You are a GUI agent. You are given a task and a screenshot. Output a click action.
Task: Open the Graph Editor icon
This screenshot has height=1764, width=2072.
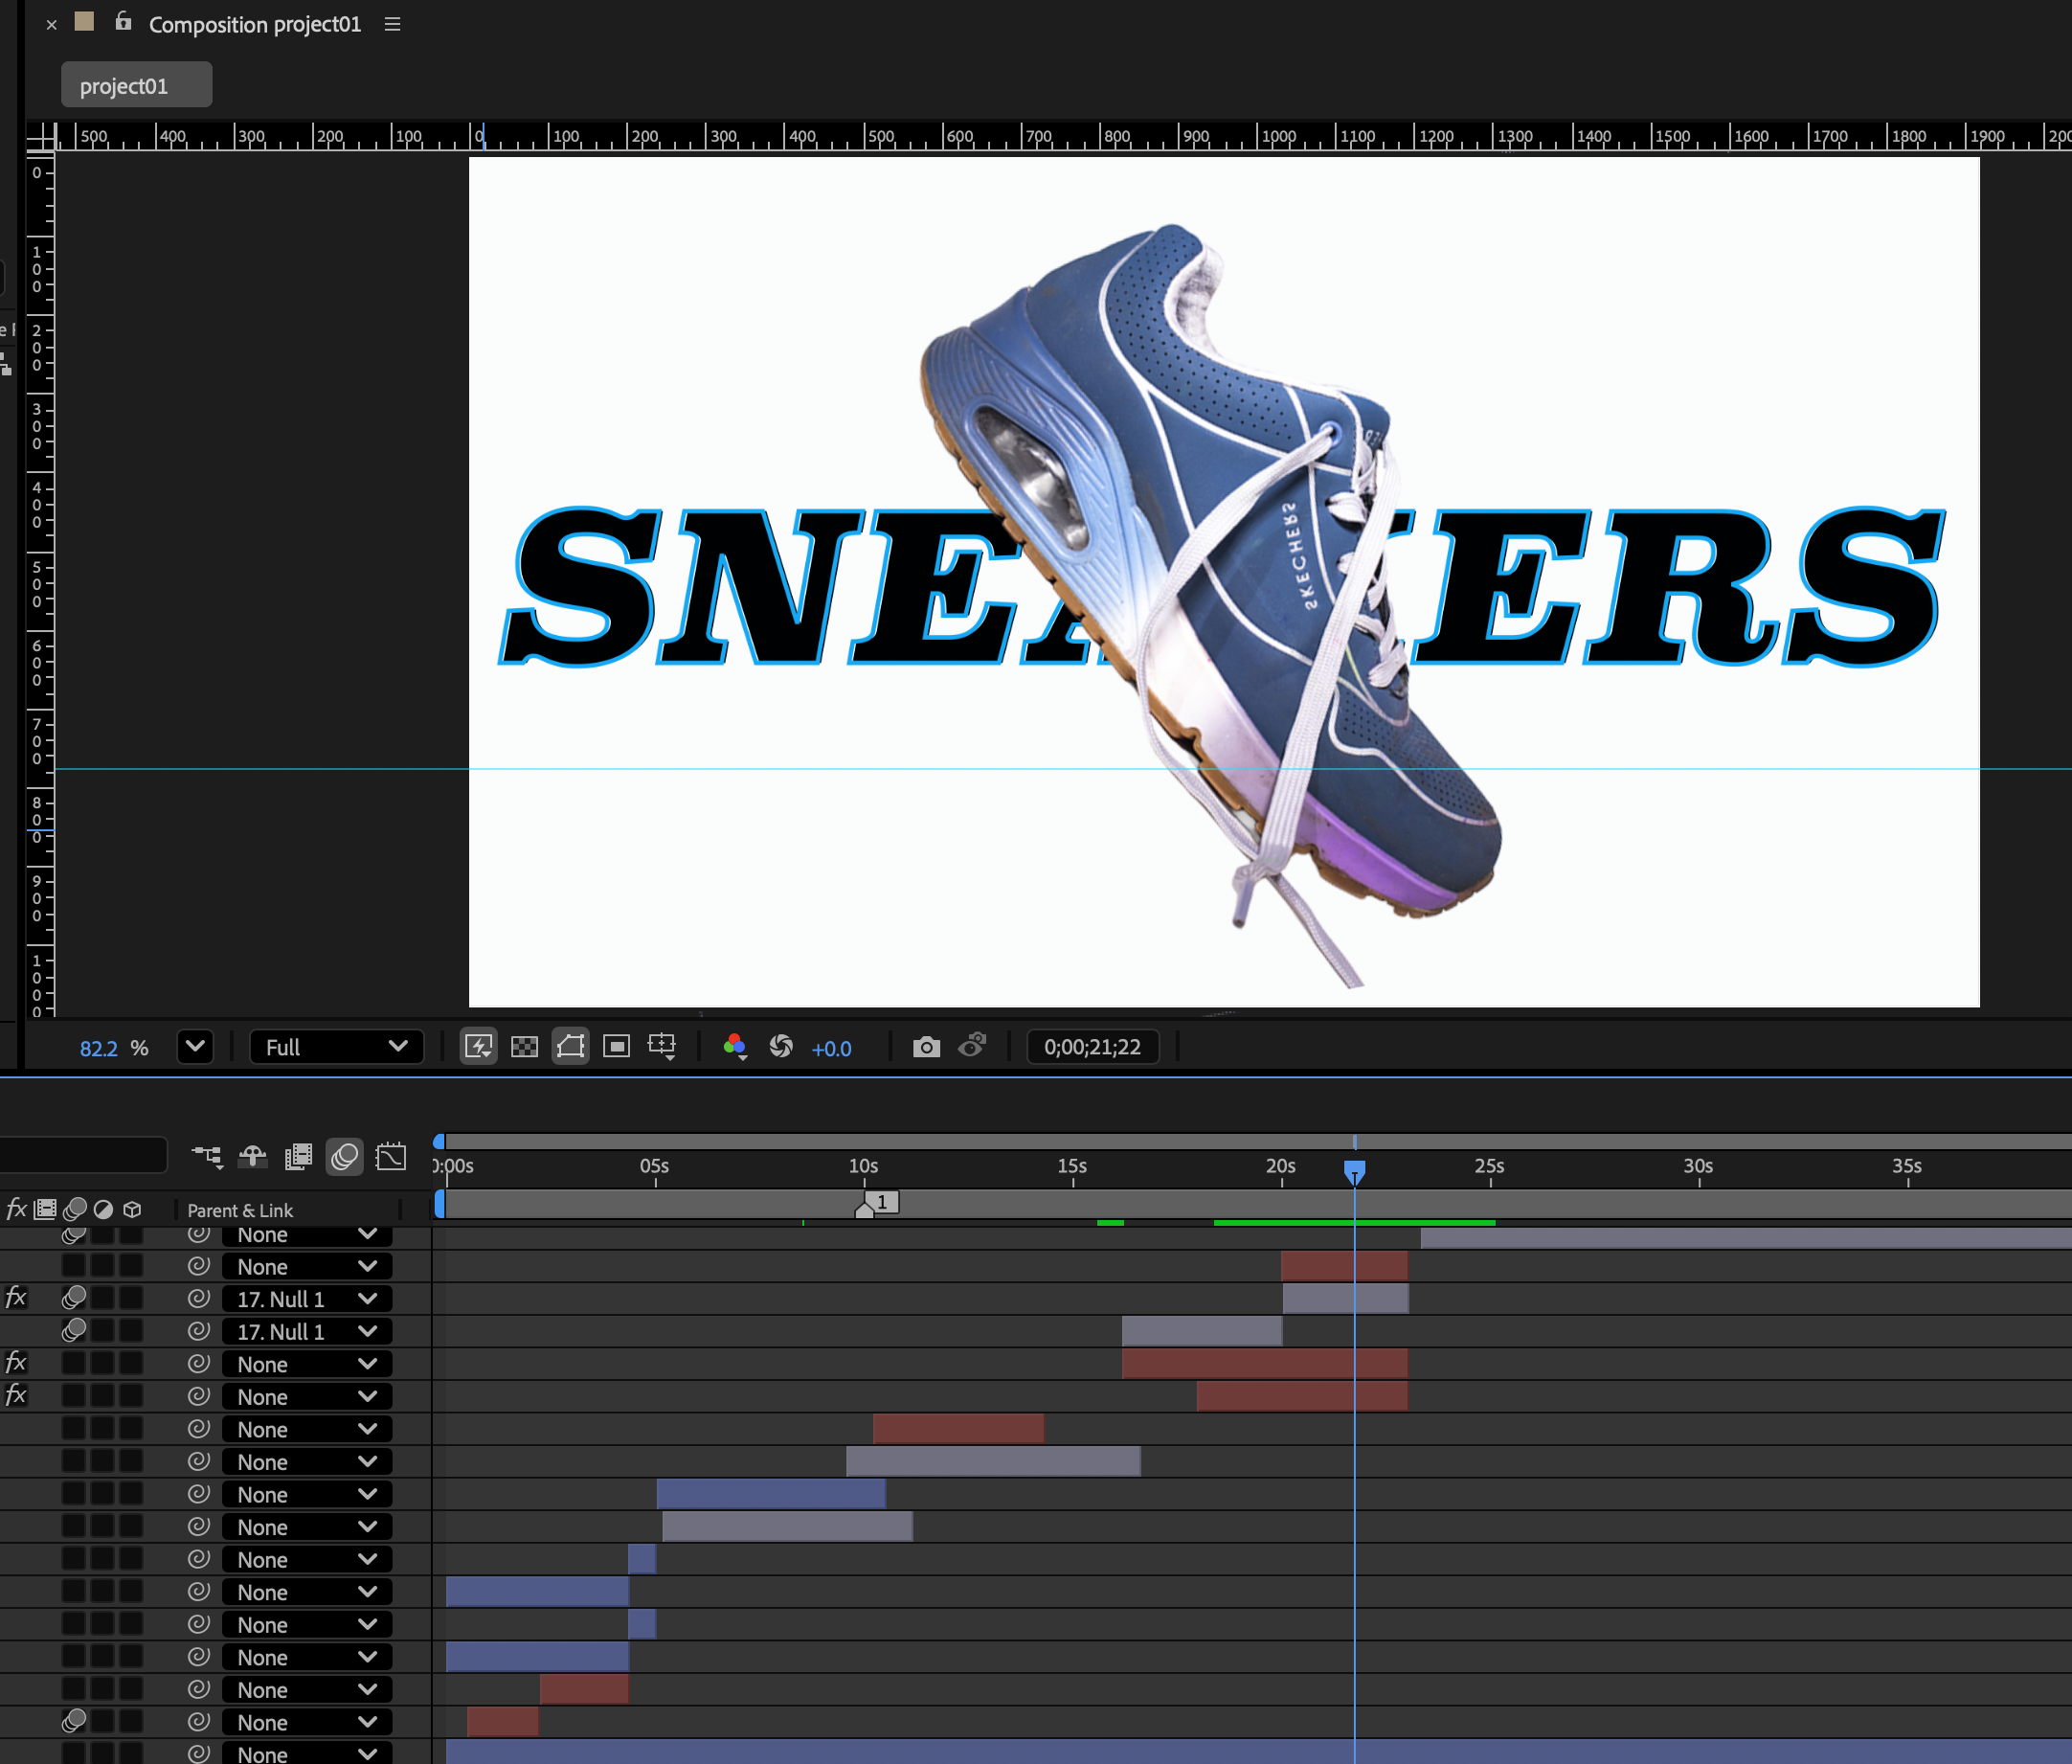point(391,1157)
